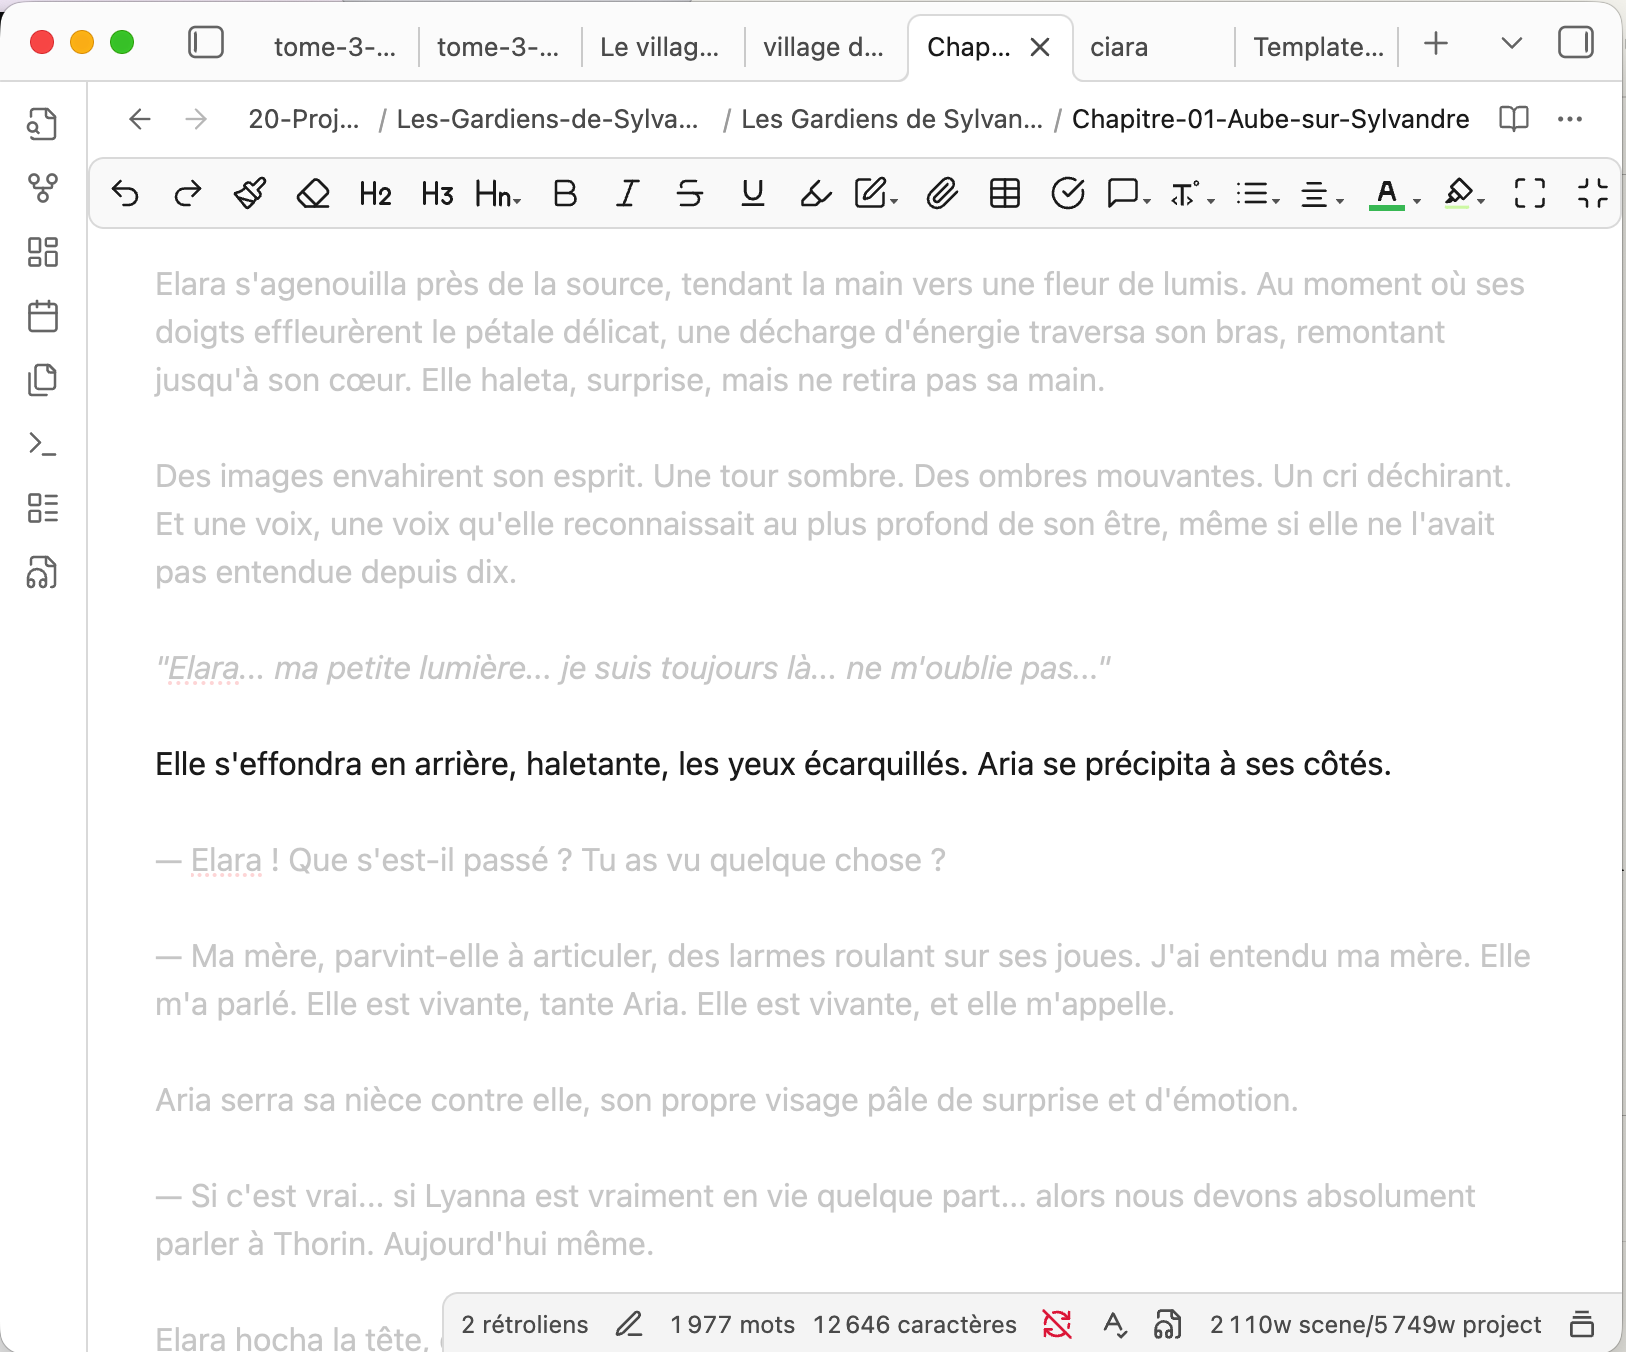Click the 2 rétroliens backlinks button

[x=525, y=1324]
